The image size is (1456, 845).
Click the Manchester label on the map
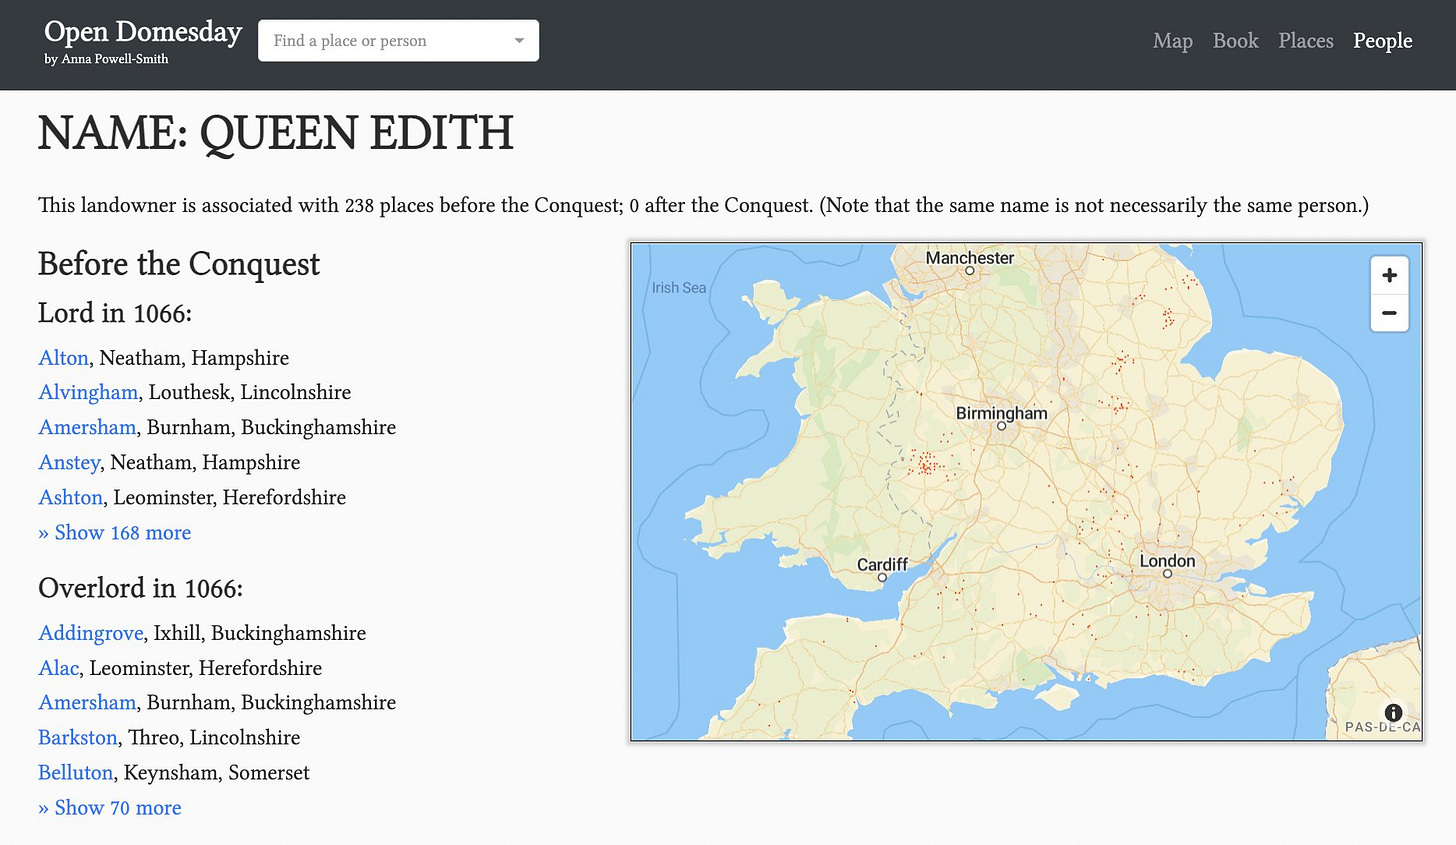(x=970, y=258)
